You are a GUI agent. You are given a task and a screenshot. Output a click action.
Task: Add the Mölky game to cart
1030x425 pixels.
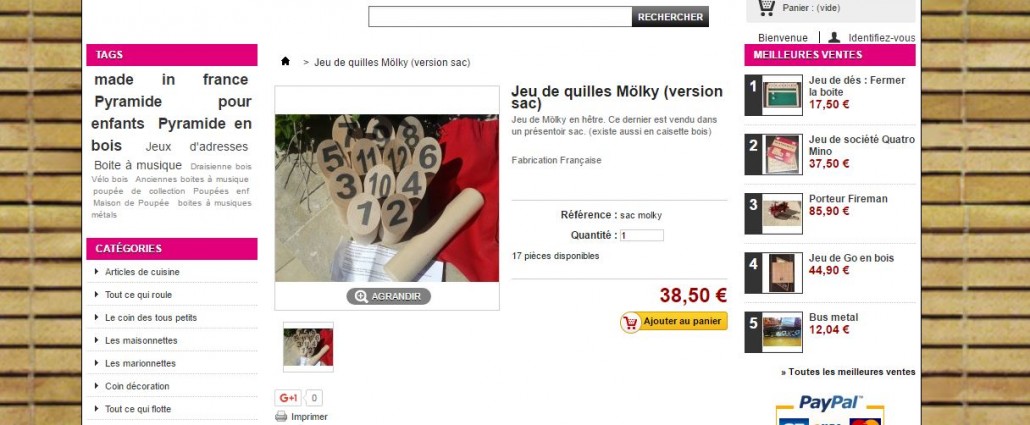(674, 322)
